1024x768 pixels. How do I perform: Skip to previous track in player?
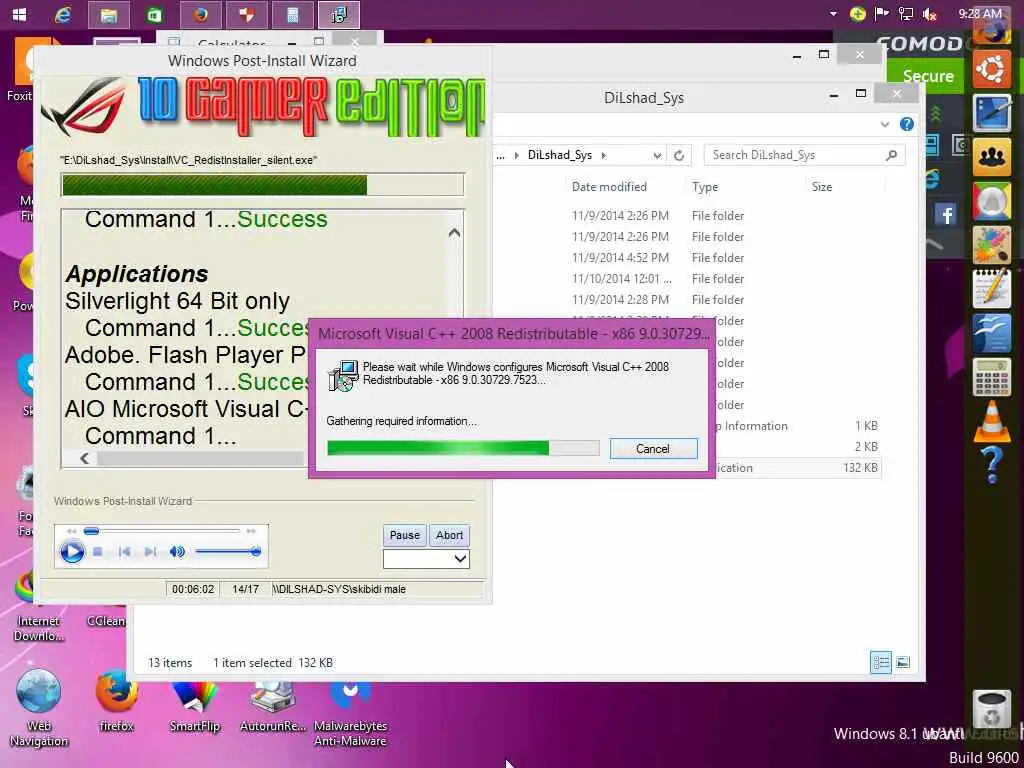pos(124,552)
